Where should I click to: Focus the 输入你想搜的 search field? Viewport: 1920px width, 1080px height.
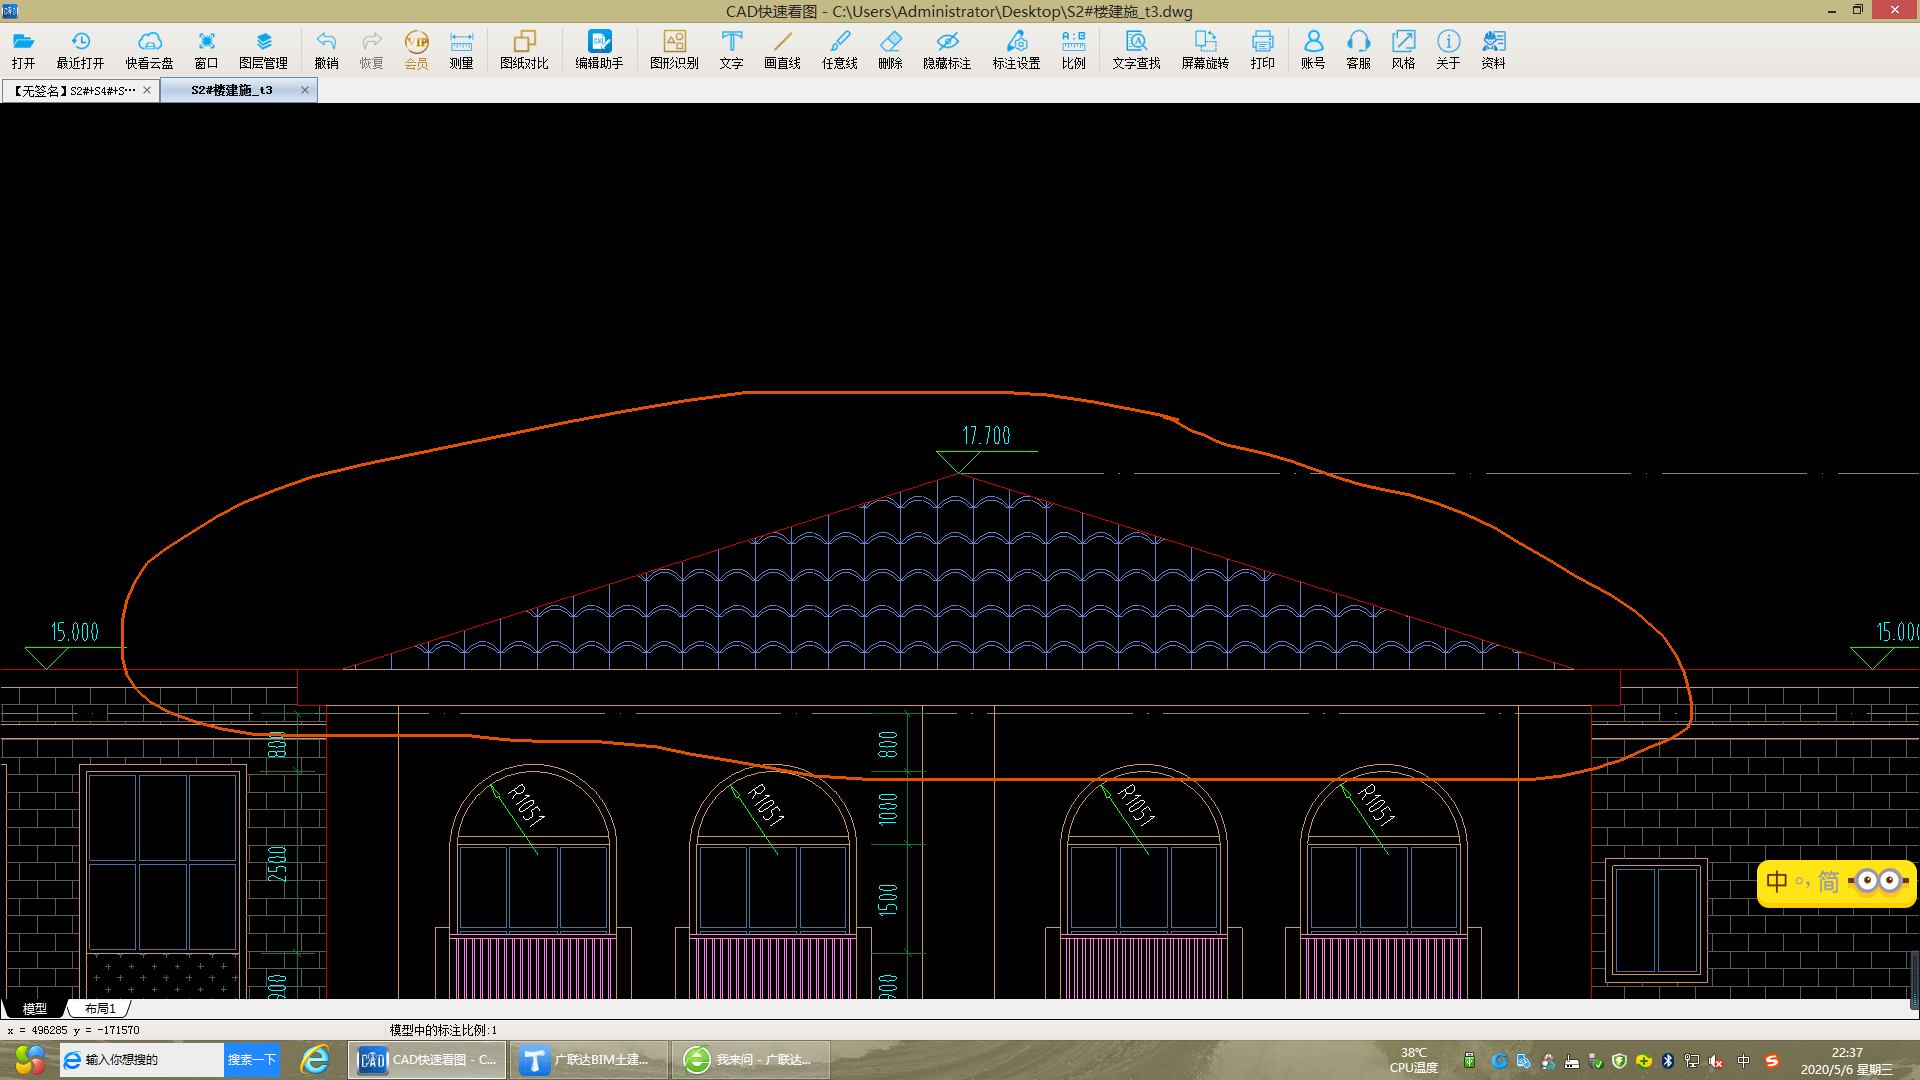coord(143,1060)
